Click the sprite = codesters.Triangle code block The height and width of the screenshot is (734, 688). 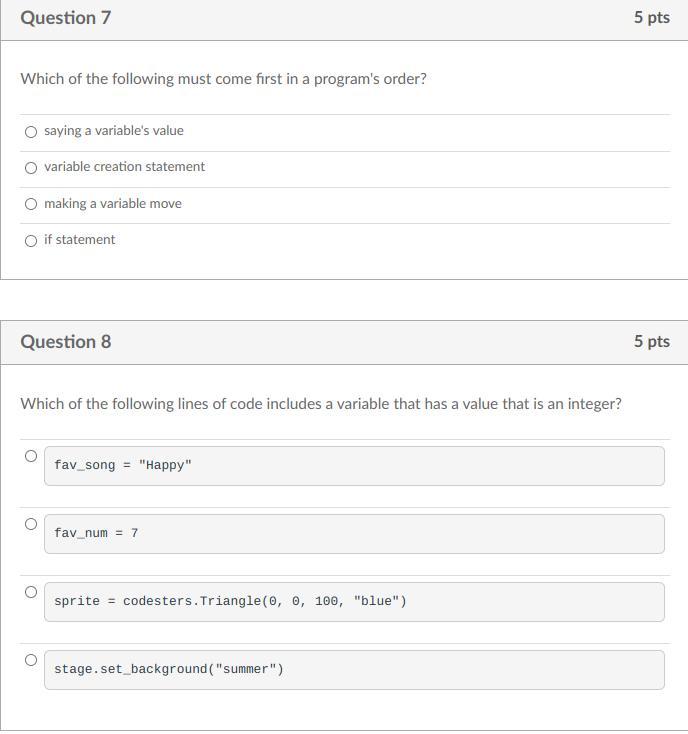[354, 602]
